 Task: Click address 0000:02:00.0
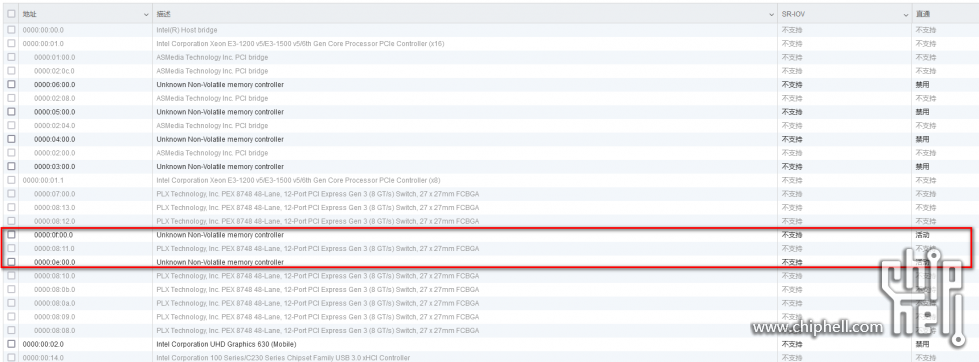tap(54, 153)
